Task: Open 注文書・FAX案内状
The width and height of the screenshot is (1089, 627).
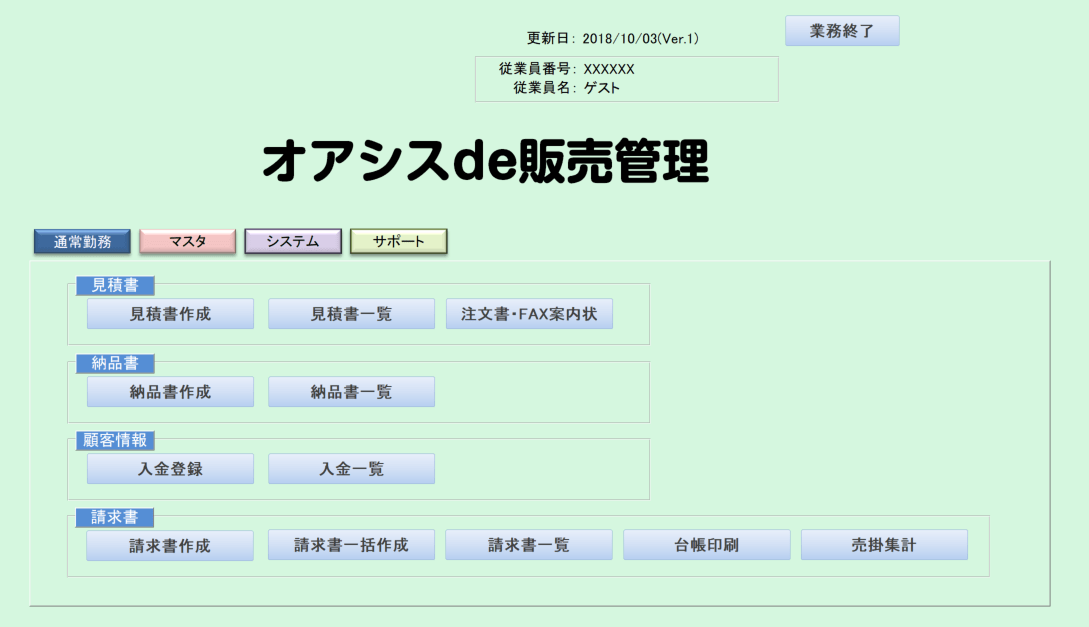Action: 529,314
